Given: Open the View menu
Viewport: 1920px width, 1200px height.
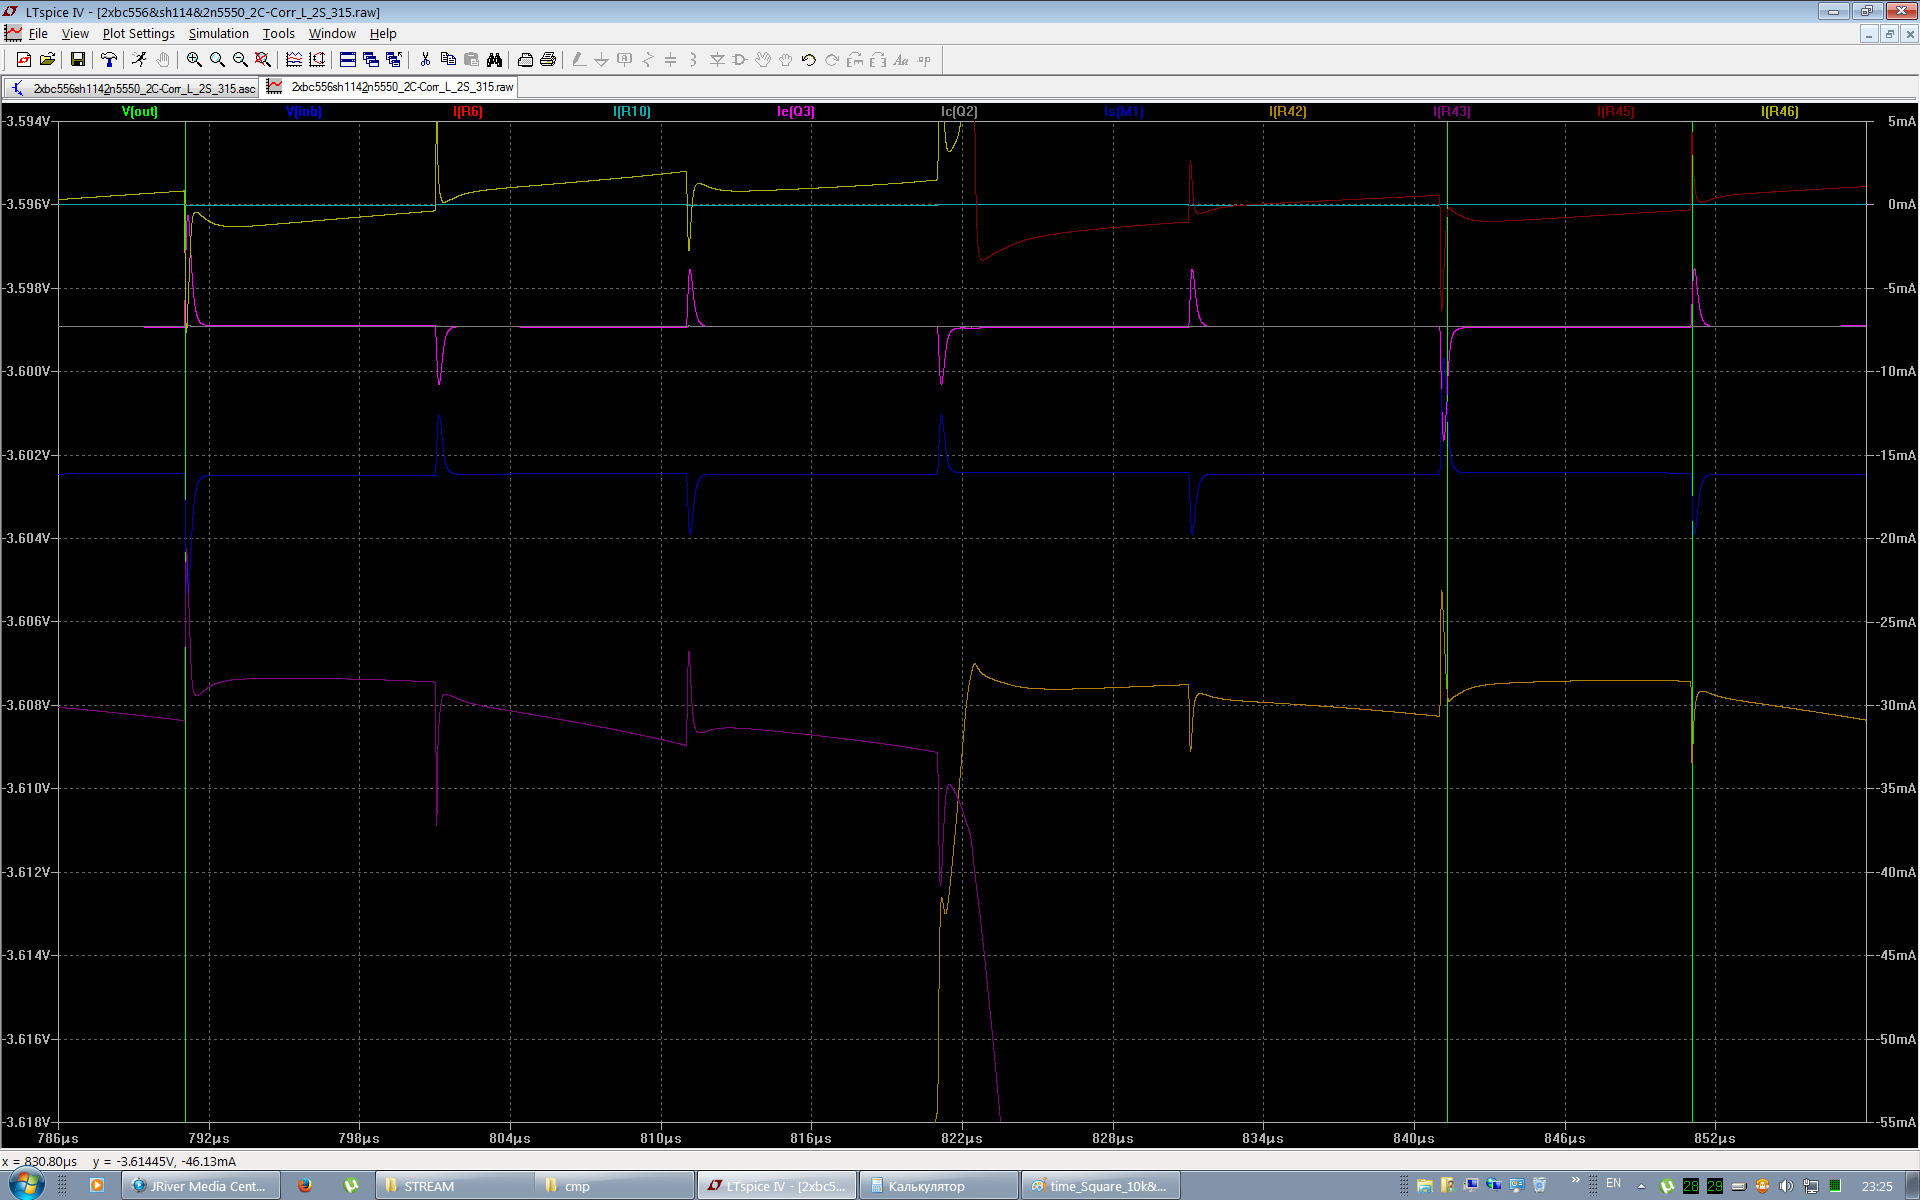Looking at the screenshot, I should click(x=75, y=33).
